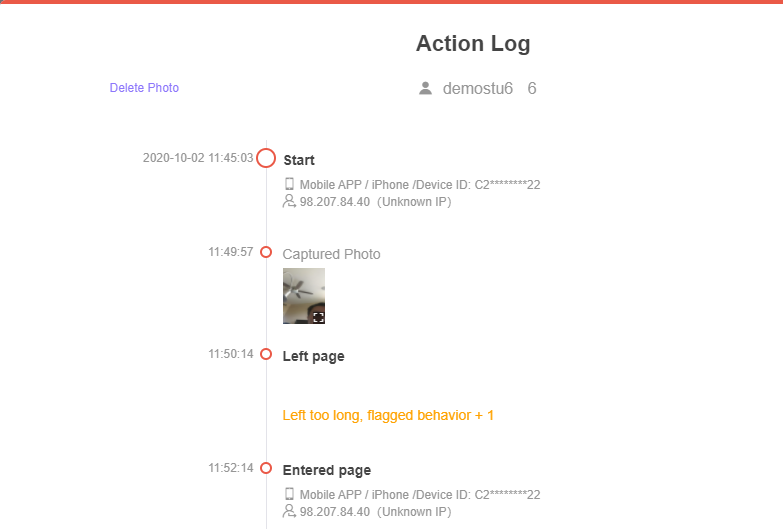Click the IP user icon under Entered page
Image resolution: width=783 pixels, height=529 pixels.
point(289,511)
